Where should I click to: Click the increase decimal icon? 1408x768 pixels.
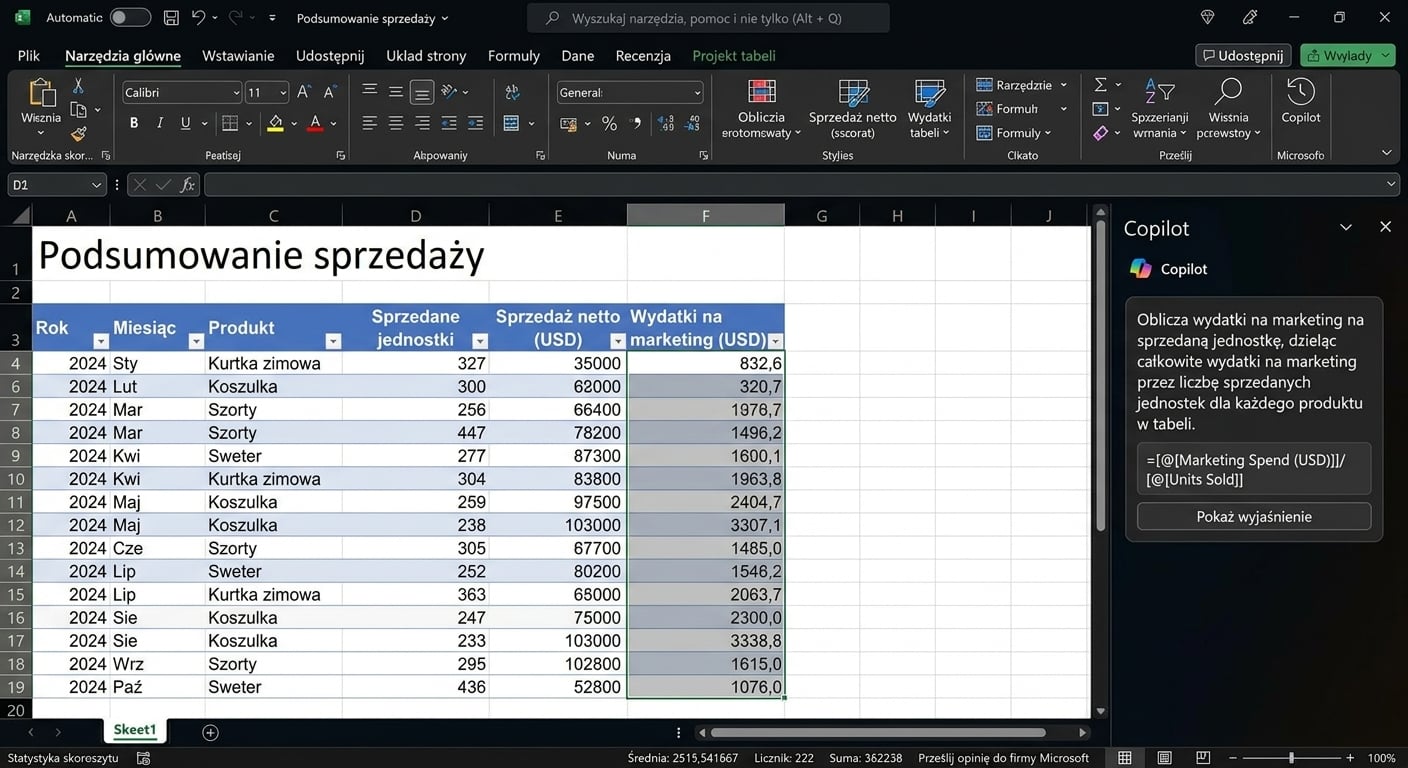[666, 124]
